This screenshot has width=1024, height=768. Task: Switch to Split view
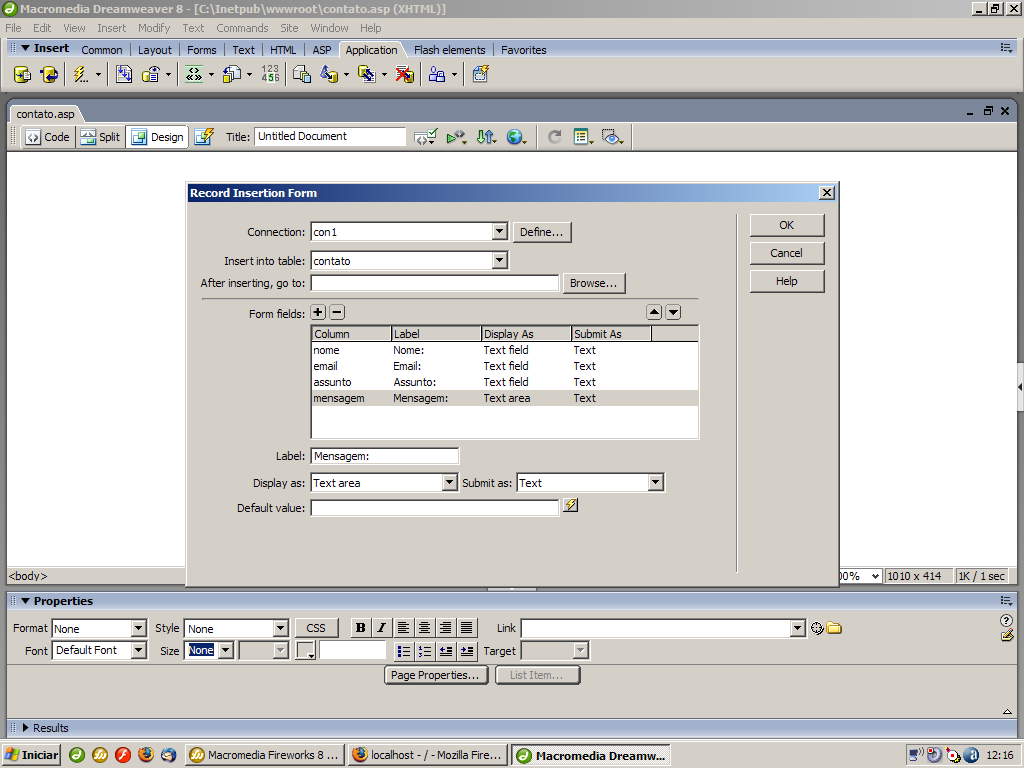click(x=101, y=137)
